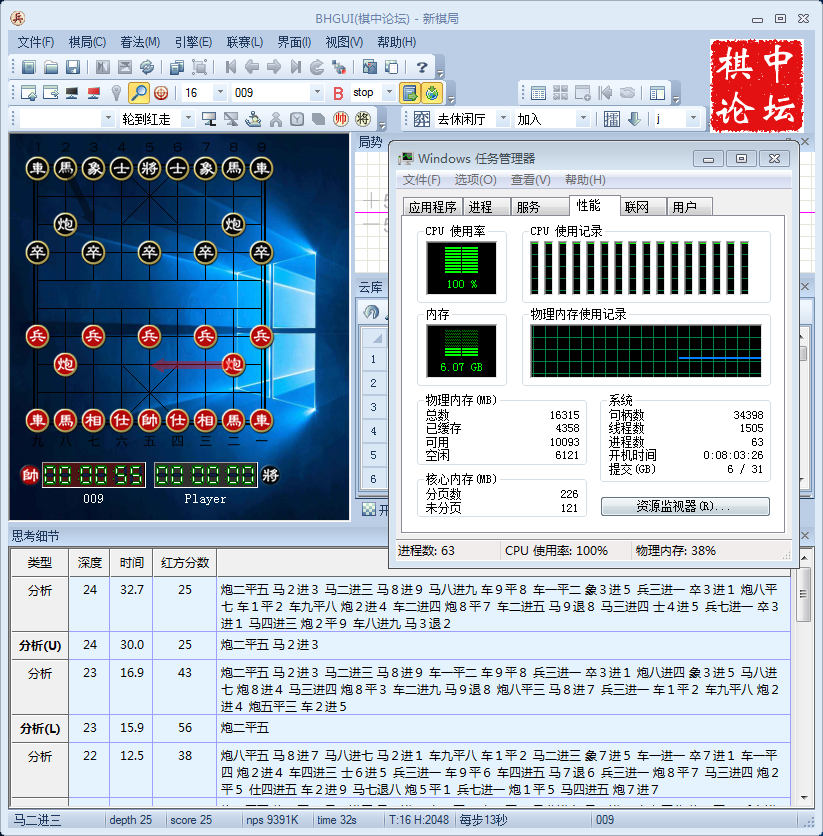This screenshot has height=836, width=823.
Task: Step forward one move with right arrow
Action: (x=274, y=67)
